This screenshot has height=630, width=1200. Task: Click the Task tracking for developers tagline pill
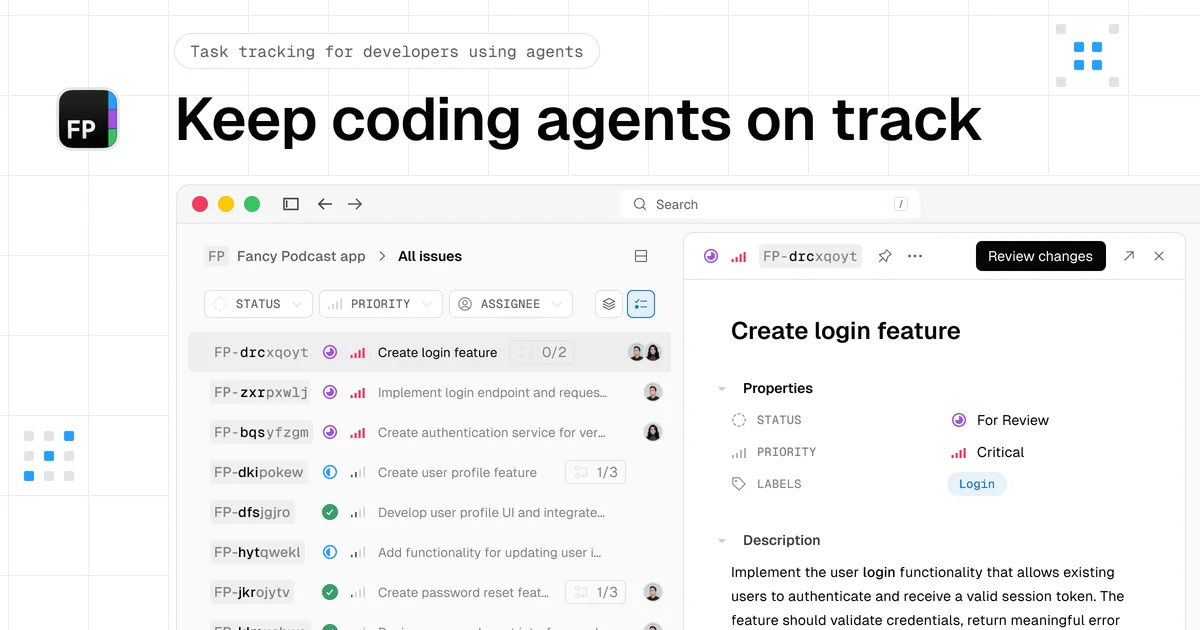click(x=387, y=52)
